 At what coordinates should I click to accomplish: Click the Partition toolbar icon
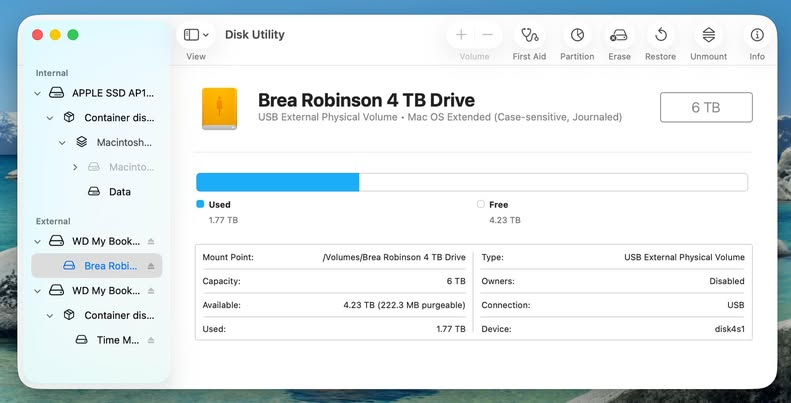577,36
